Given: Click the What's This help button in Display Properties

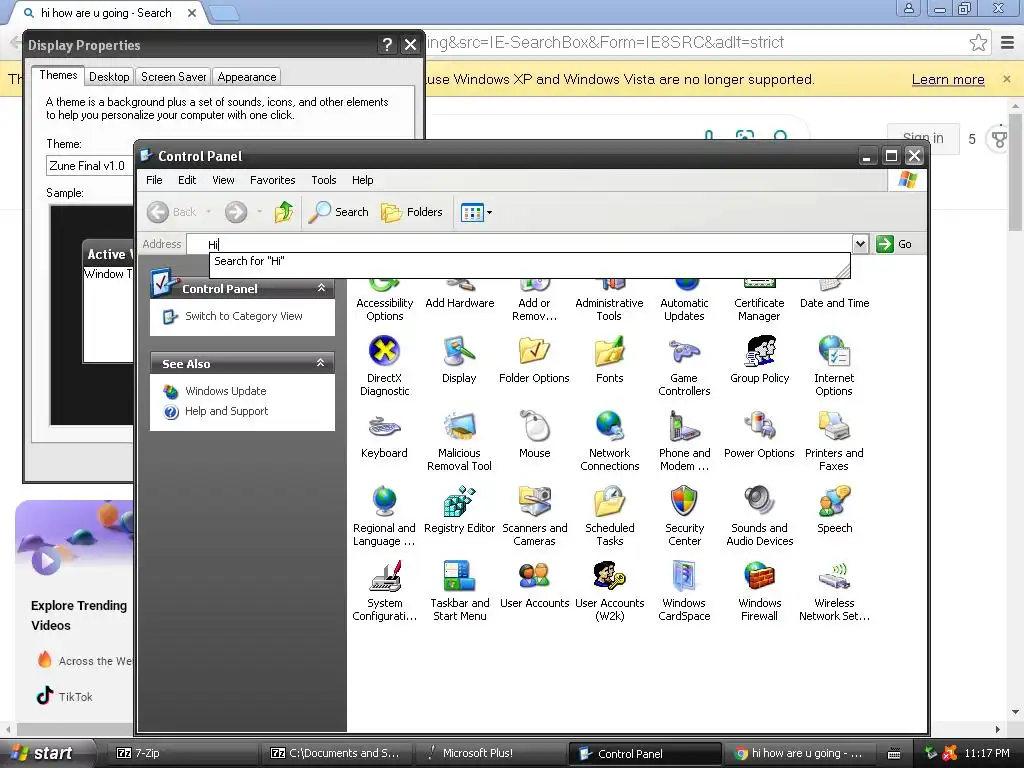Looking at the screenshot, I should [x=387, y=44].
